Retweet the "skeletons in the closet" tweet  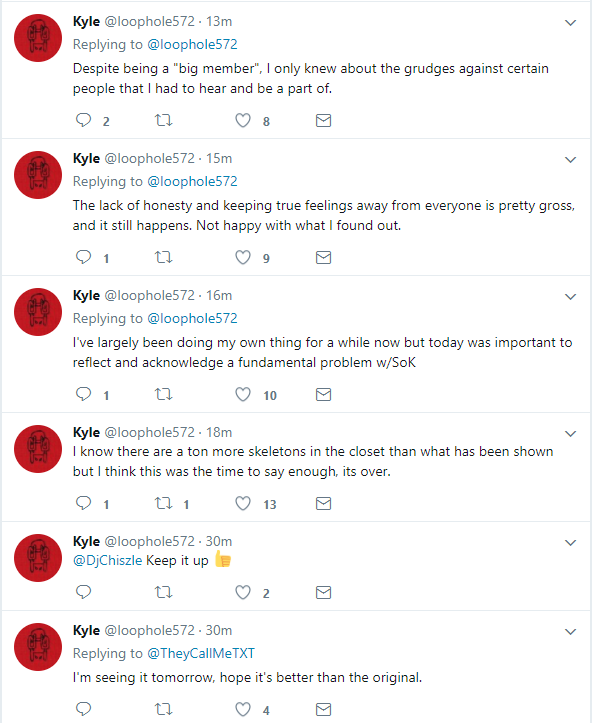pyautogui.click(x=163, y=503)
